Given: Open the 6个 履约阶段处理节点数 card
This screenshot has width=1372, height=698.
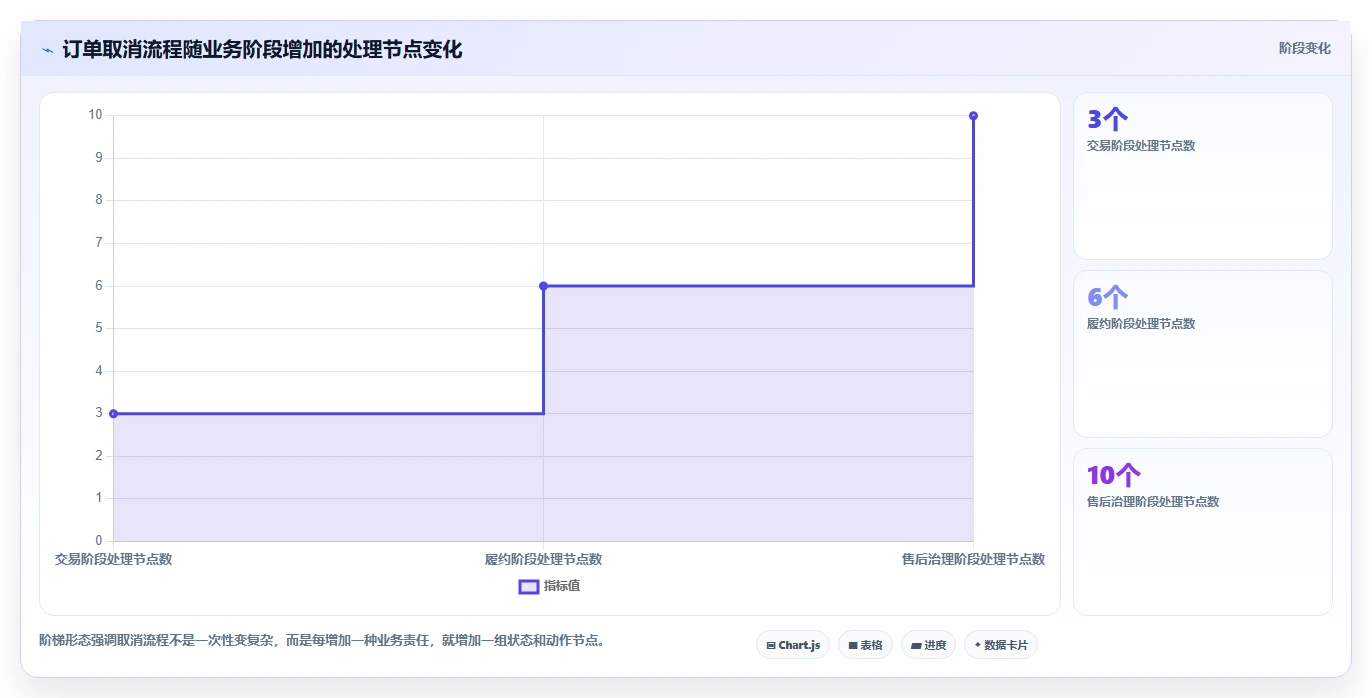Looking at the screenshot, I should pyautogui.click(x=1203, y=354).
